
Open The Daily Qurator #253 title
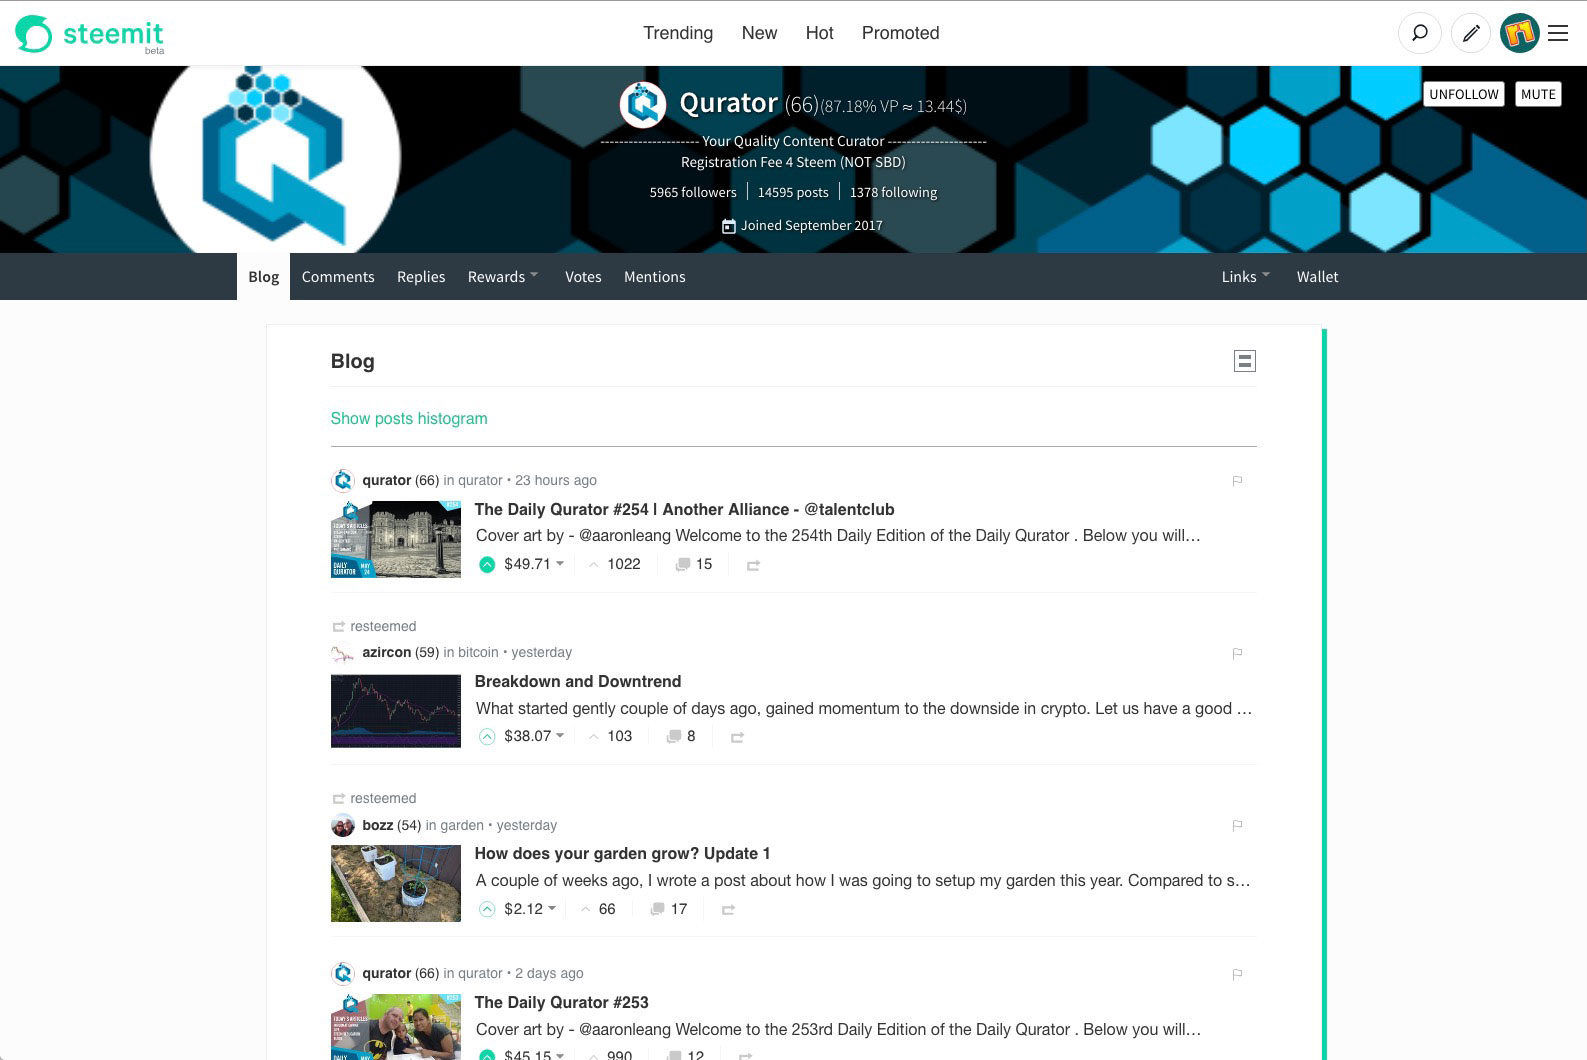click(561, 1002)
